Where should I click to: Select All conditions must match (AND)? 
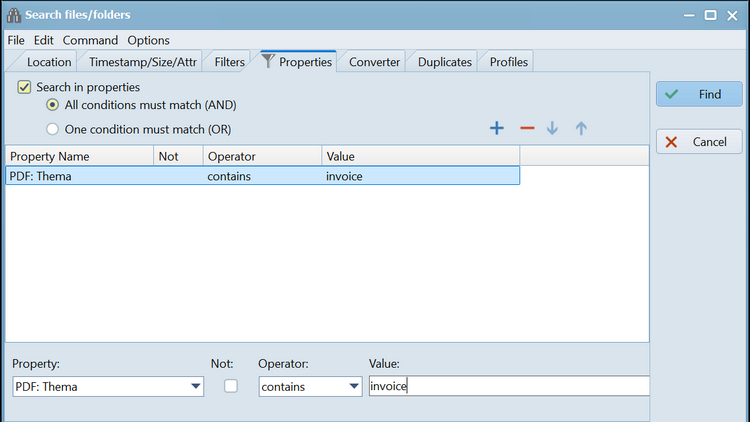54,105
